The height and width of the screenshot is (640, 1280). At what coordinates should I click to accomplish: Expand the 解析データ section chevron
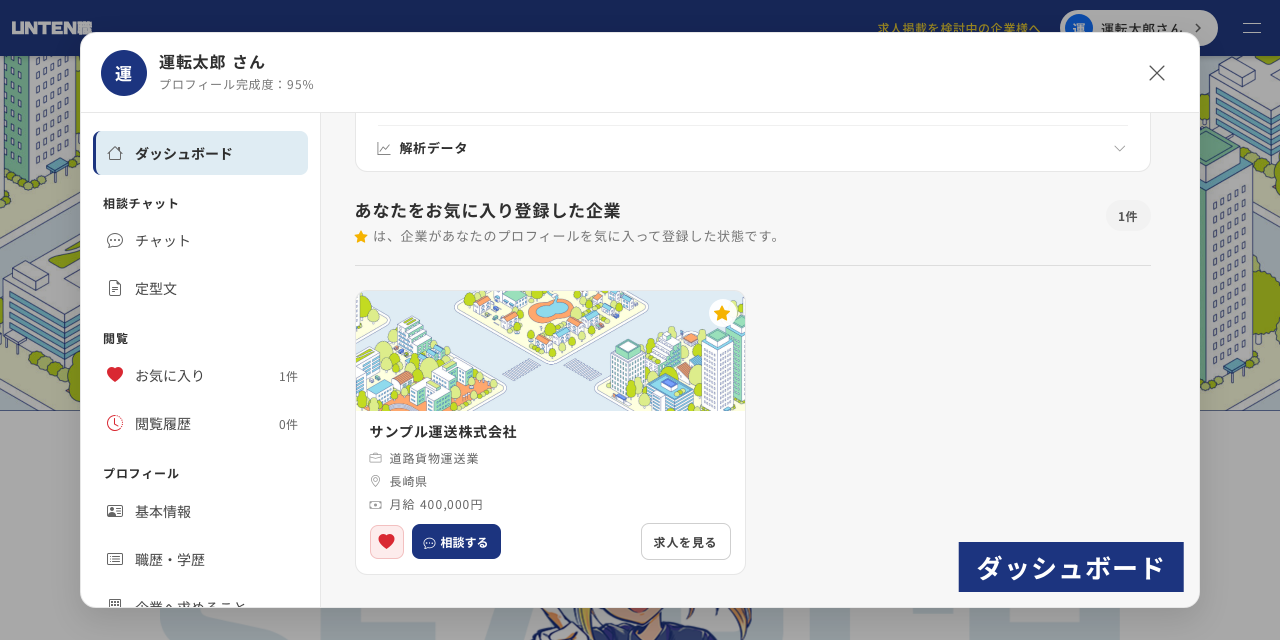1120,148
